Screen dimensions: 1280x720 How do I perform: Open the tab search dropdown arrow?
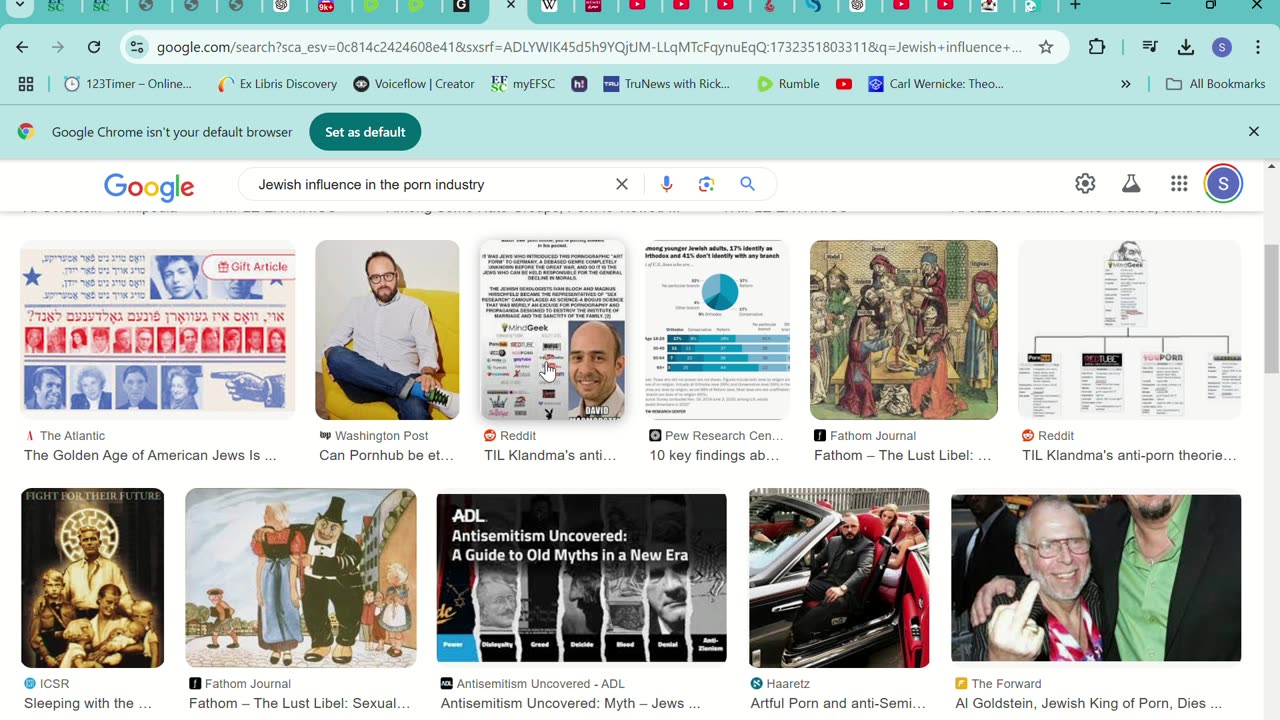(x=20, y=6)
